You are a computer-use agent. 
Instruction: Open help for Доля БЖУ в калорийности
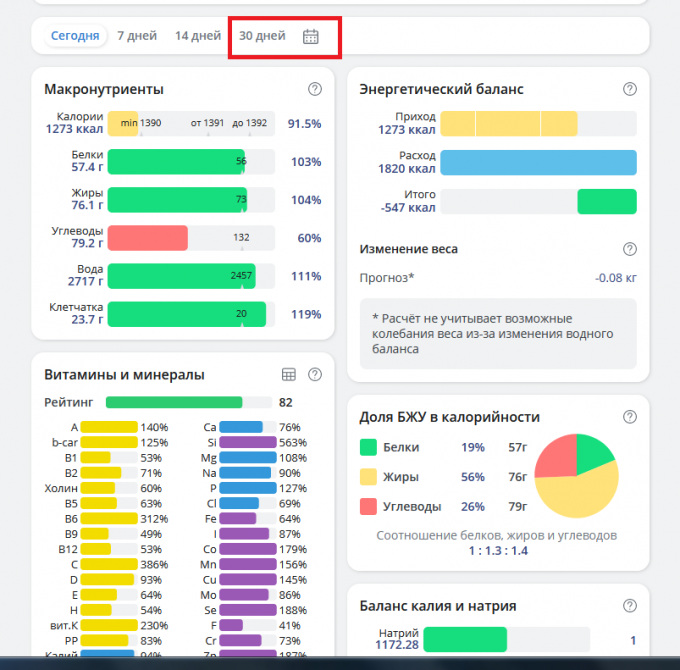click(629, 417)
